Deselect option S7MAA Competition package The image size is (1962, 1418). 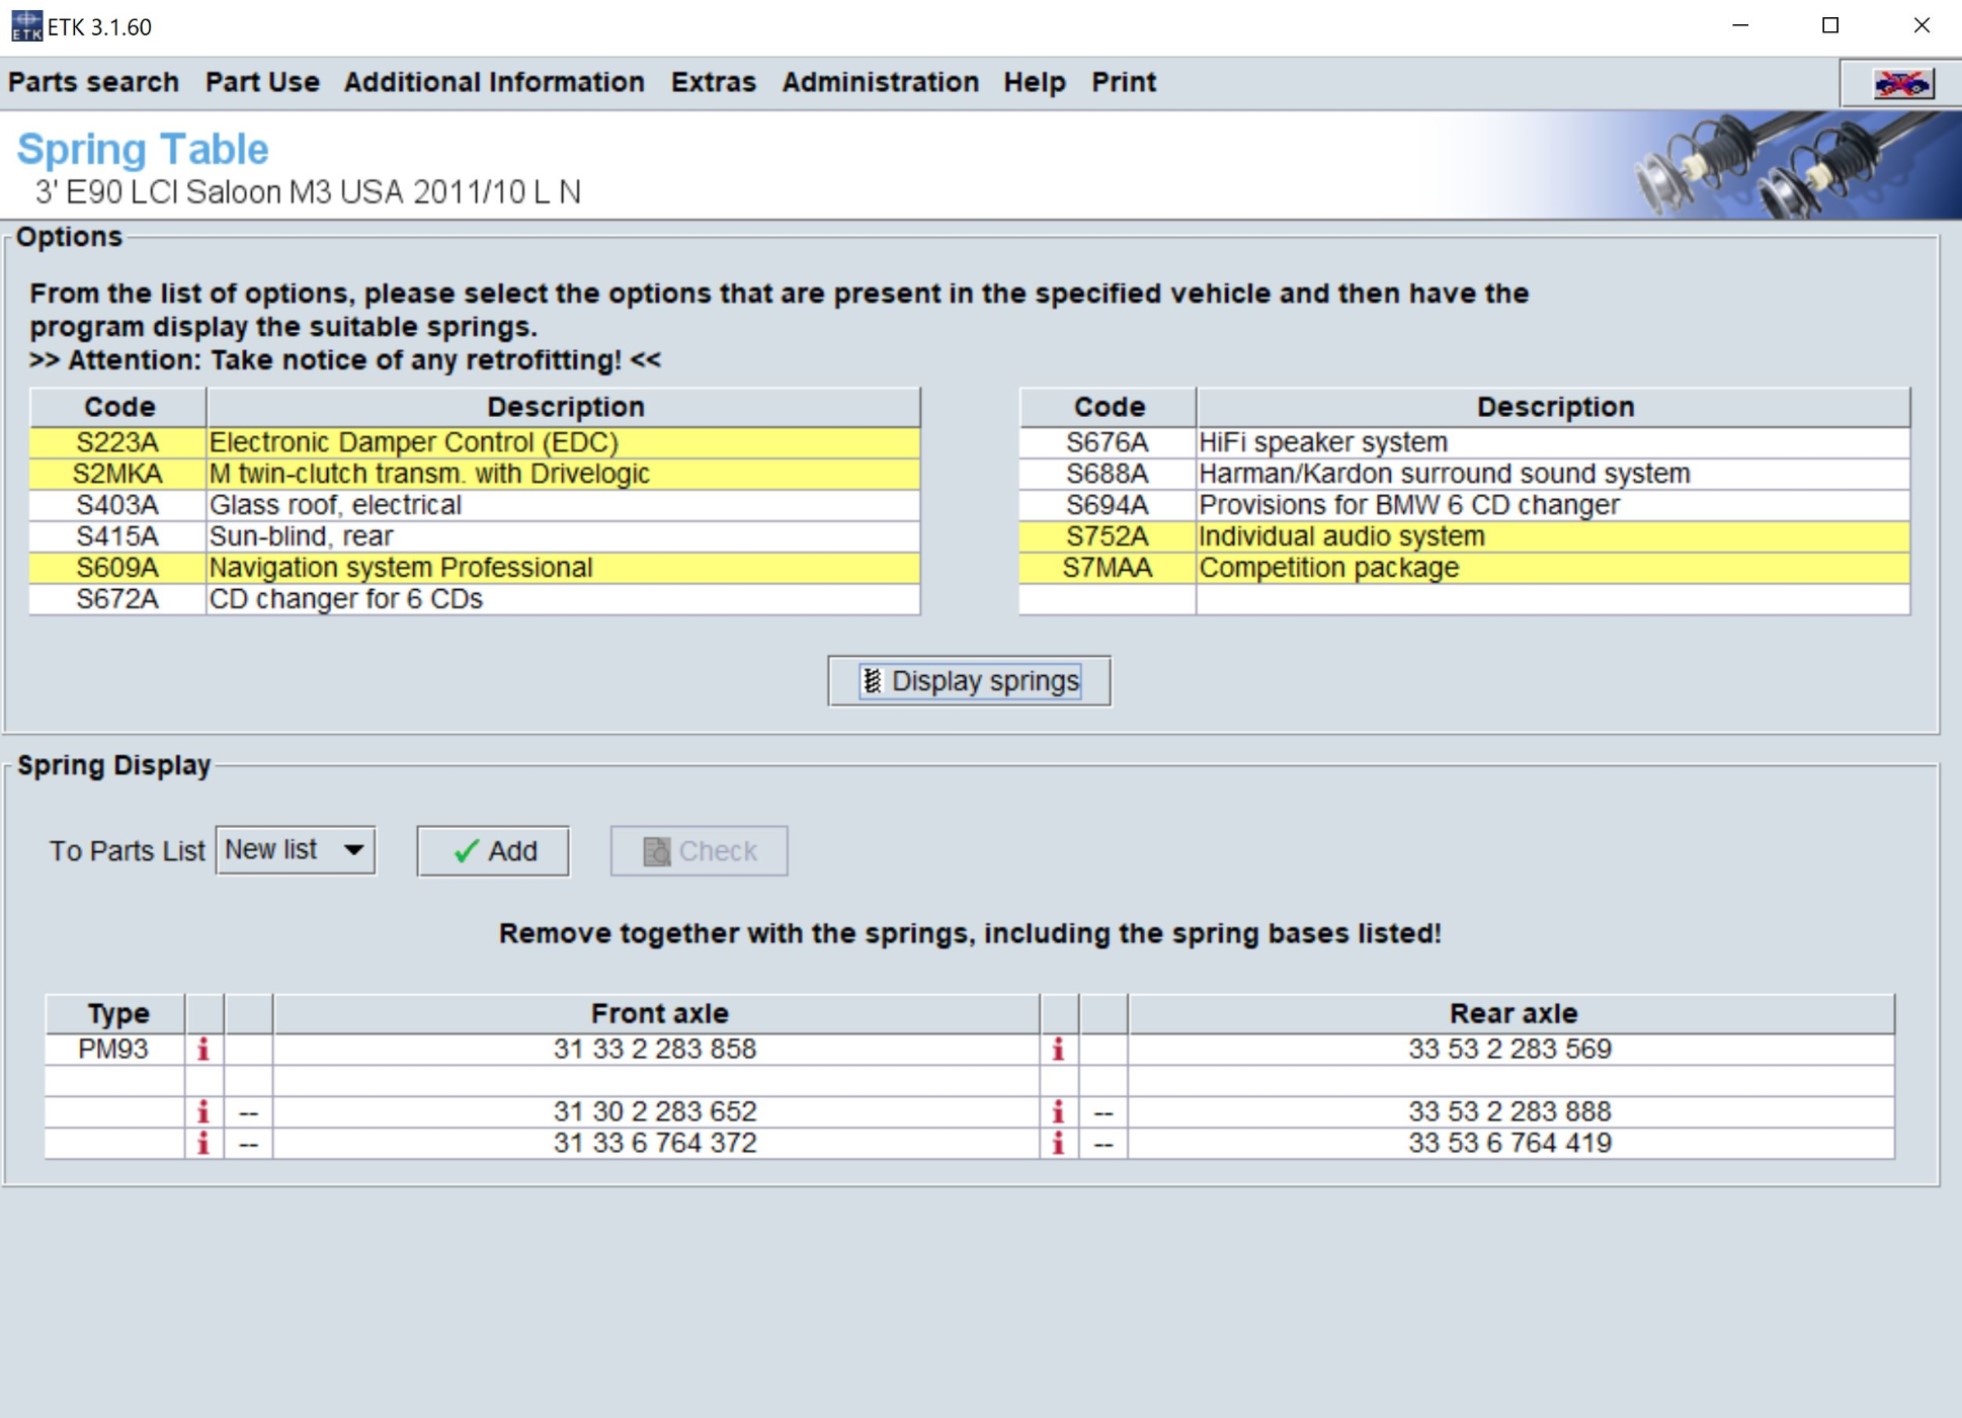click(1465, 567)
